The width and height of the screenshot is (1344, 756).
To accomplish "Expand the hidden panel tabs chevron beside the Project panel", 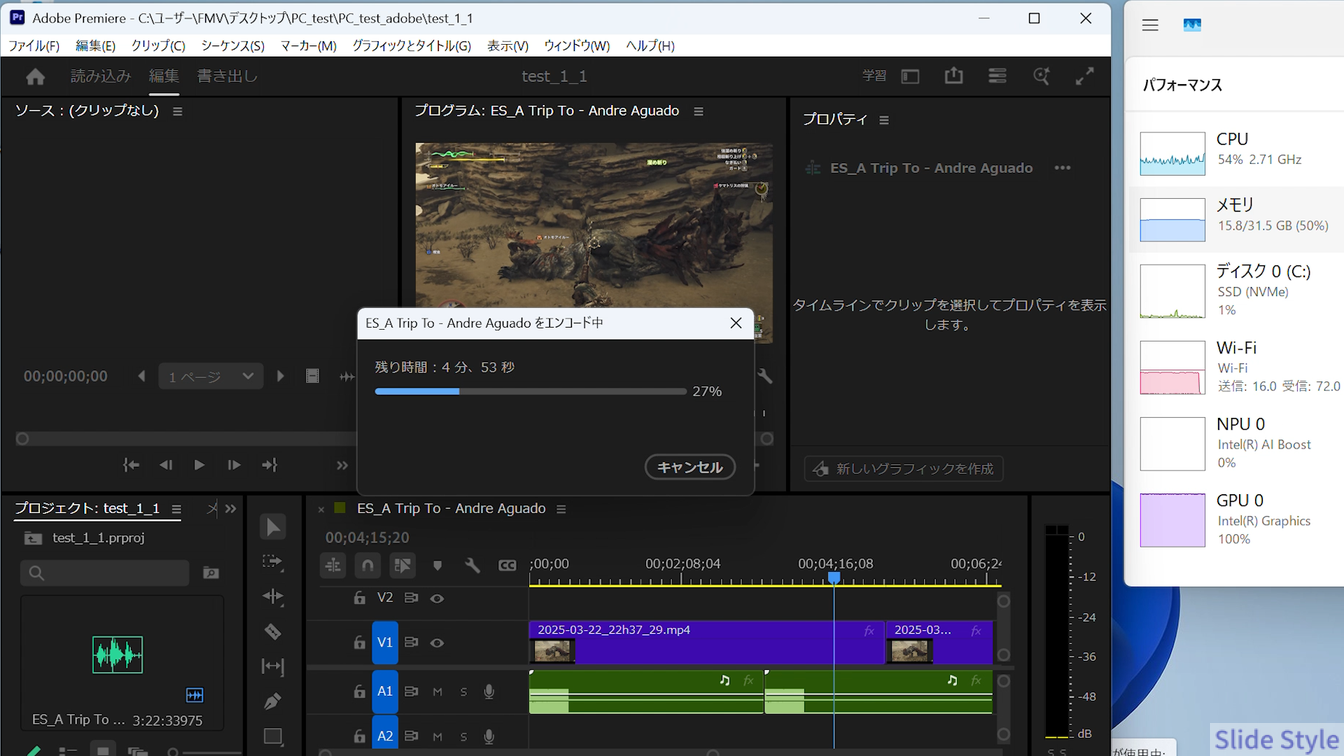I will [231, 509].
